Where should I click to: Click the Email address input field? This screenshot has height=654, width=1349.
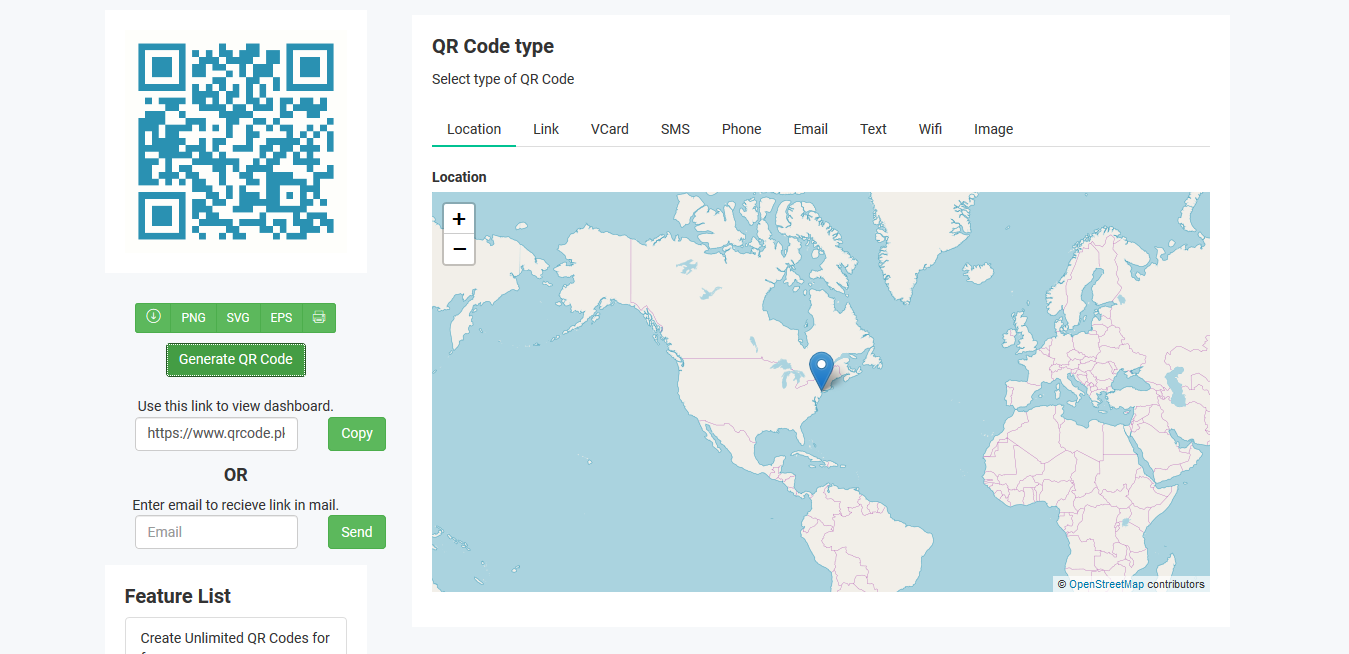pos(216,531)
